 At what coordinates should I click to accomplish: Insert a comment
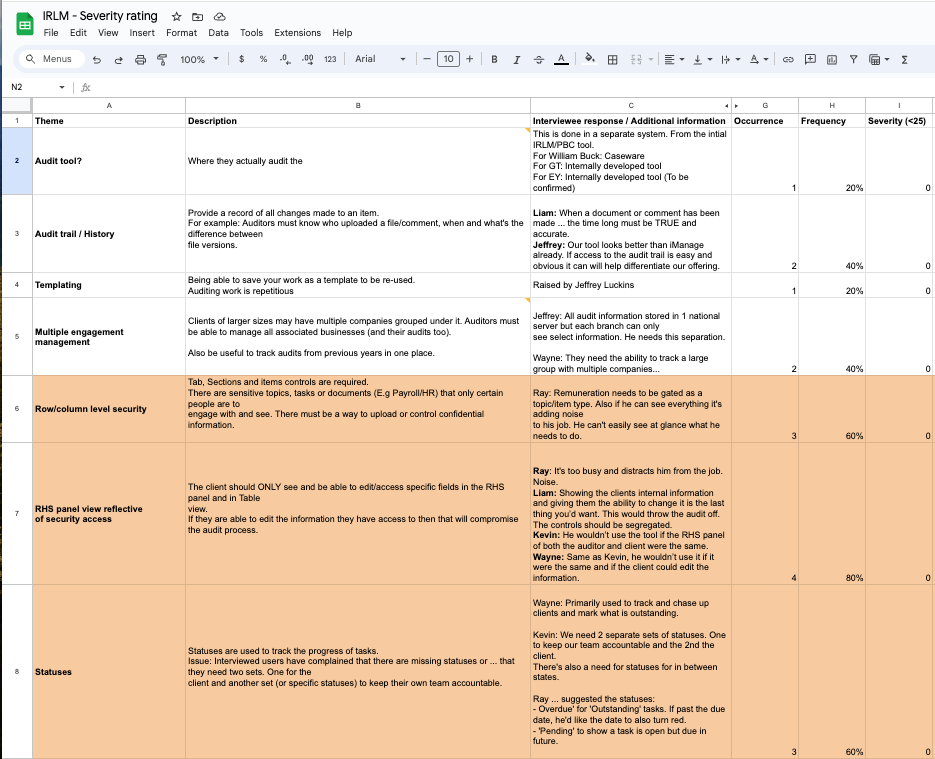click(x=810, y=59)
